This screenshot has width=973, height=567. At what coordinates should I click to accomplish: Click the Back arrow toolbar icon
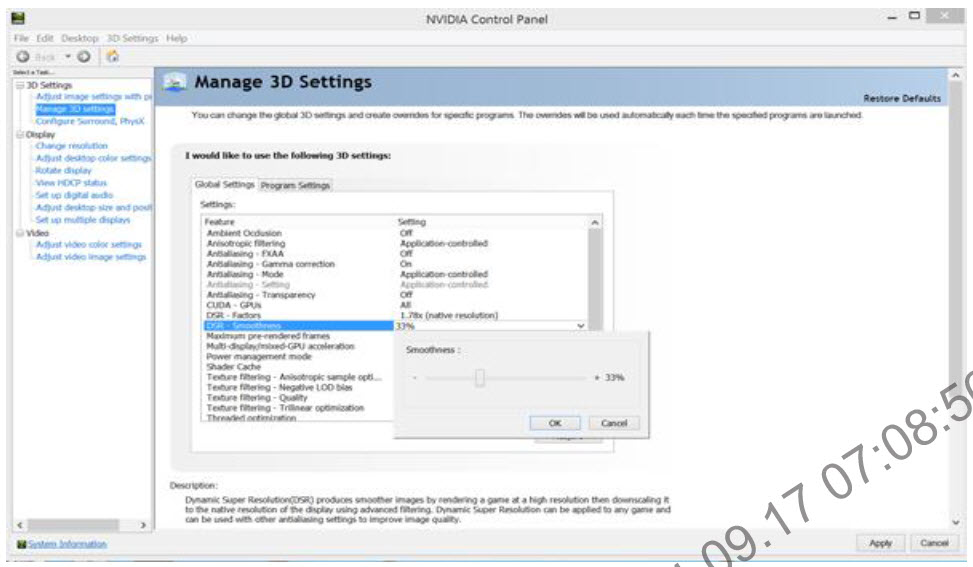click(23, 56)
